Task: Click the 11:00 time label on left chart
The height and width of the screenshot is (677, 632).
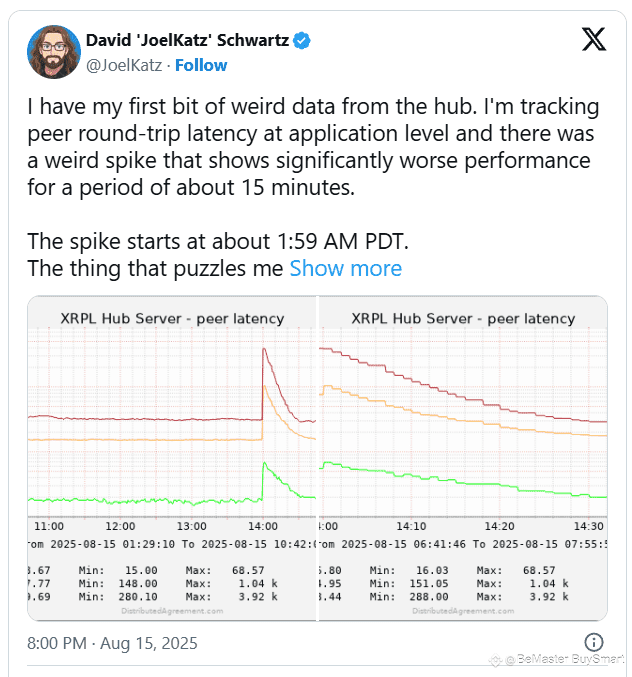Action: pyautogui.click(x=49, y=526)
